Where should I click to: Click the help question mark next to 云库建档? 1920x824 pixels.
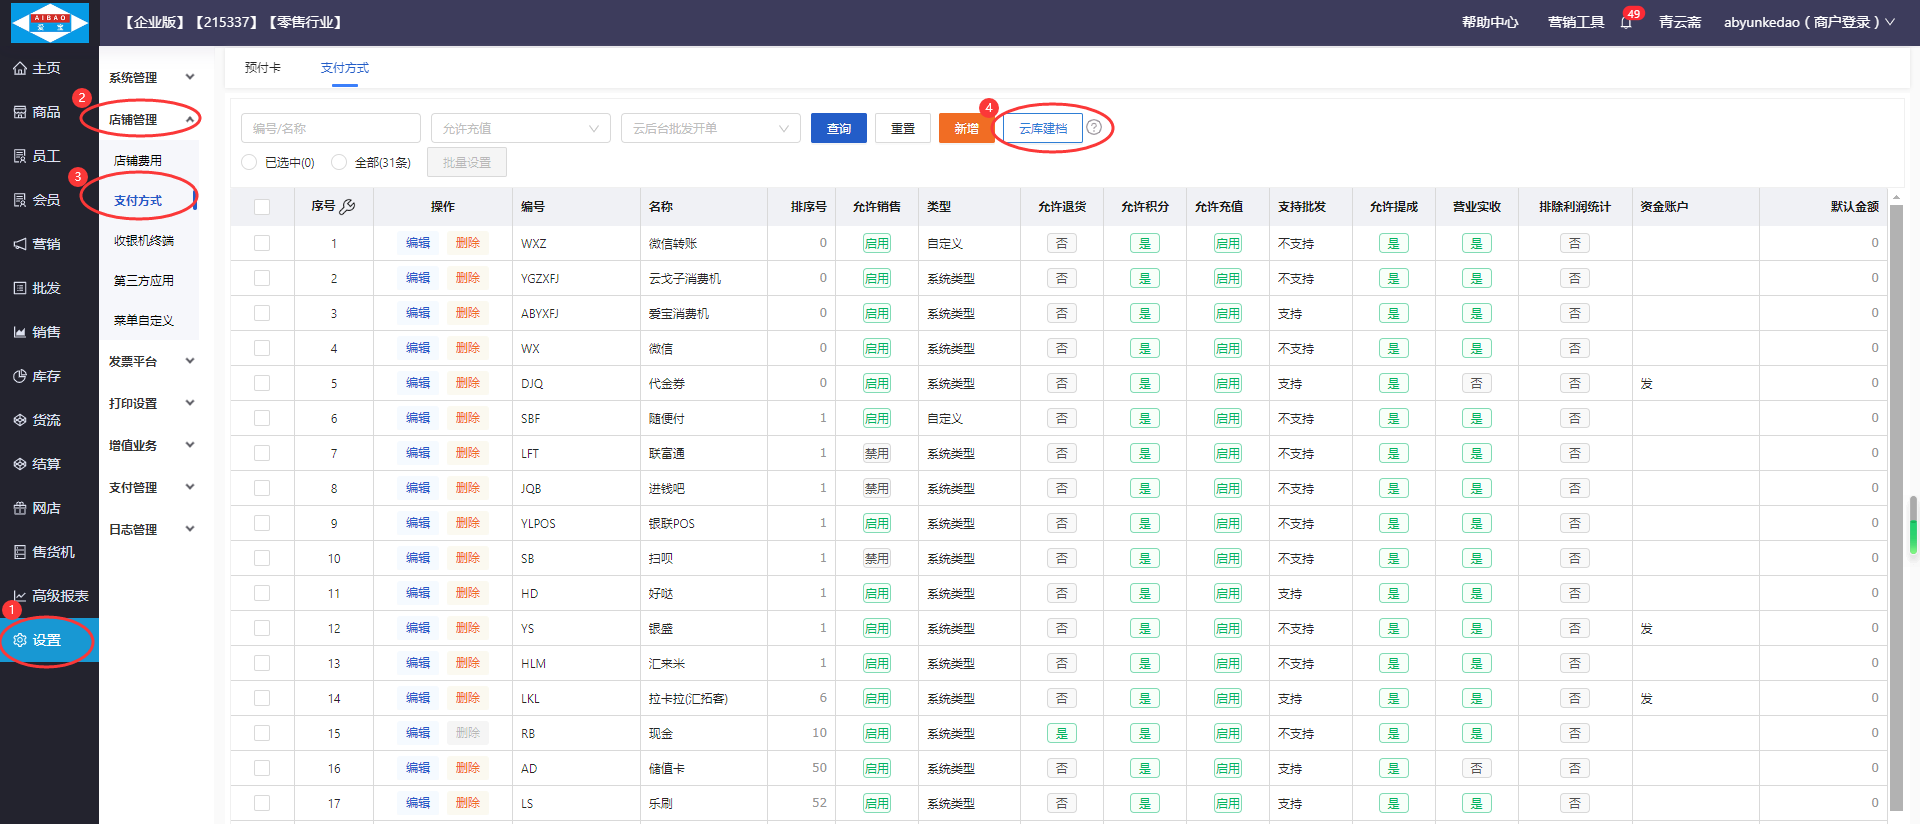[x=1094, y=128]
